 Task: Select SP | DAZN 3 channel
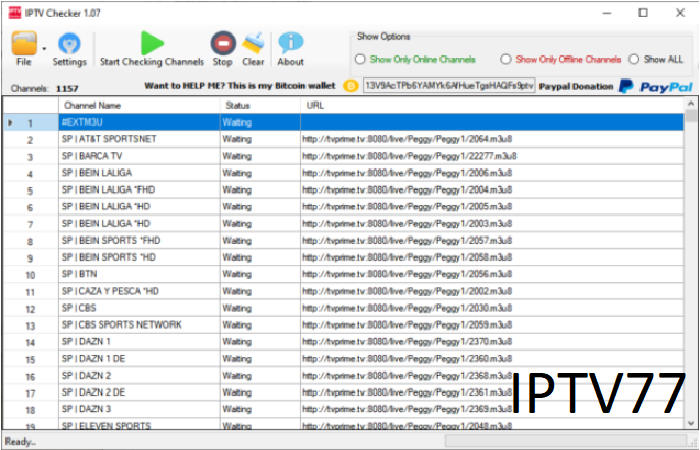(x=139, y=409)
